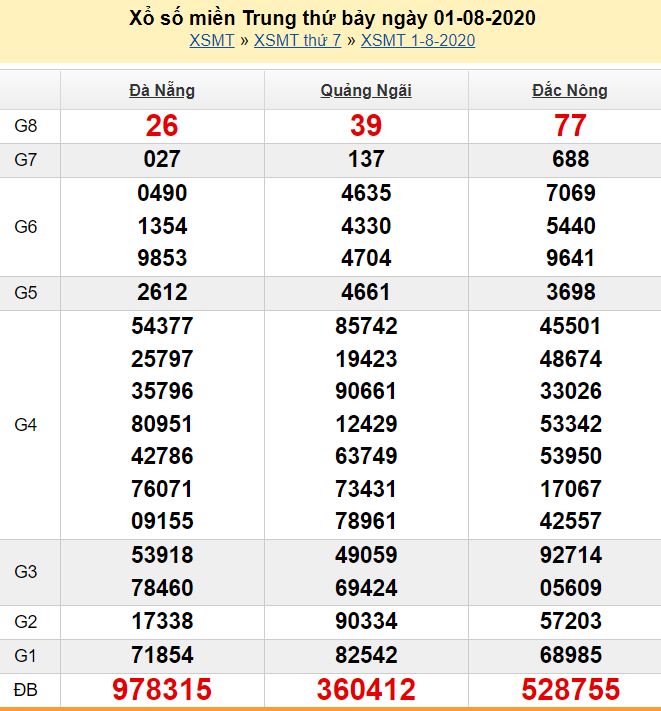Click the page title heading text

coord(332,18)
